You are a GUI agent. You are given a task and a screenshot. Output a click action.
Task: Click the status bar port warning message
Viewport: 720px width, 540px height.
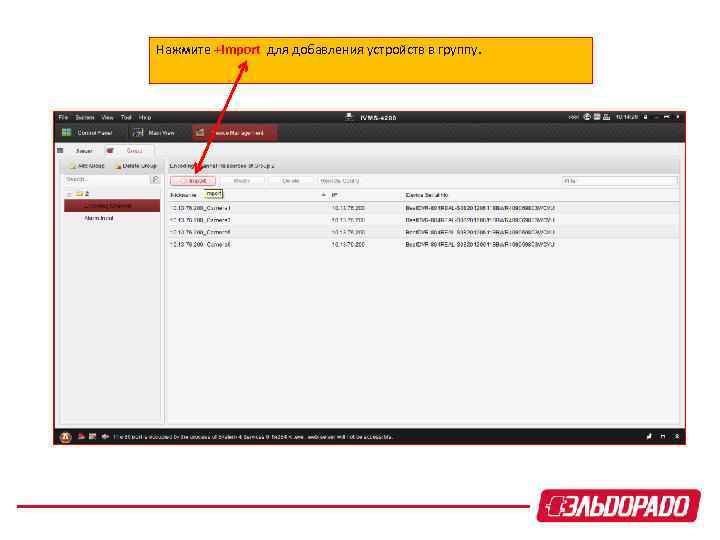(253, 437)
